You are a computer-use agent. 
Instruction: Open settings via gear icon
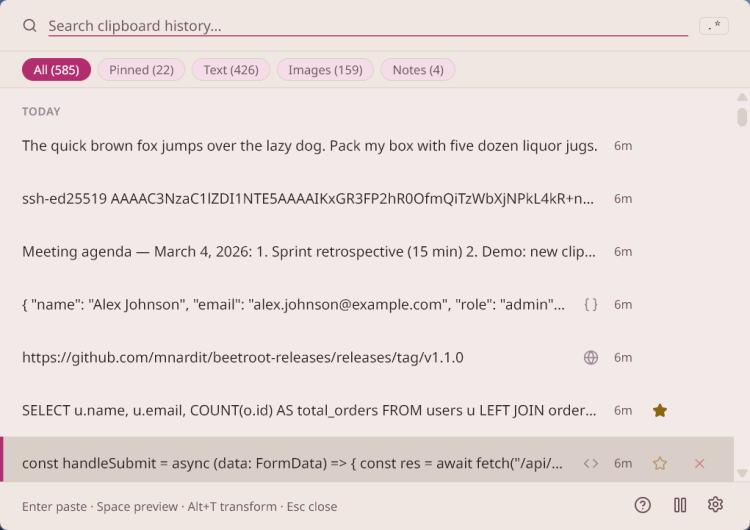(715, 505)
